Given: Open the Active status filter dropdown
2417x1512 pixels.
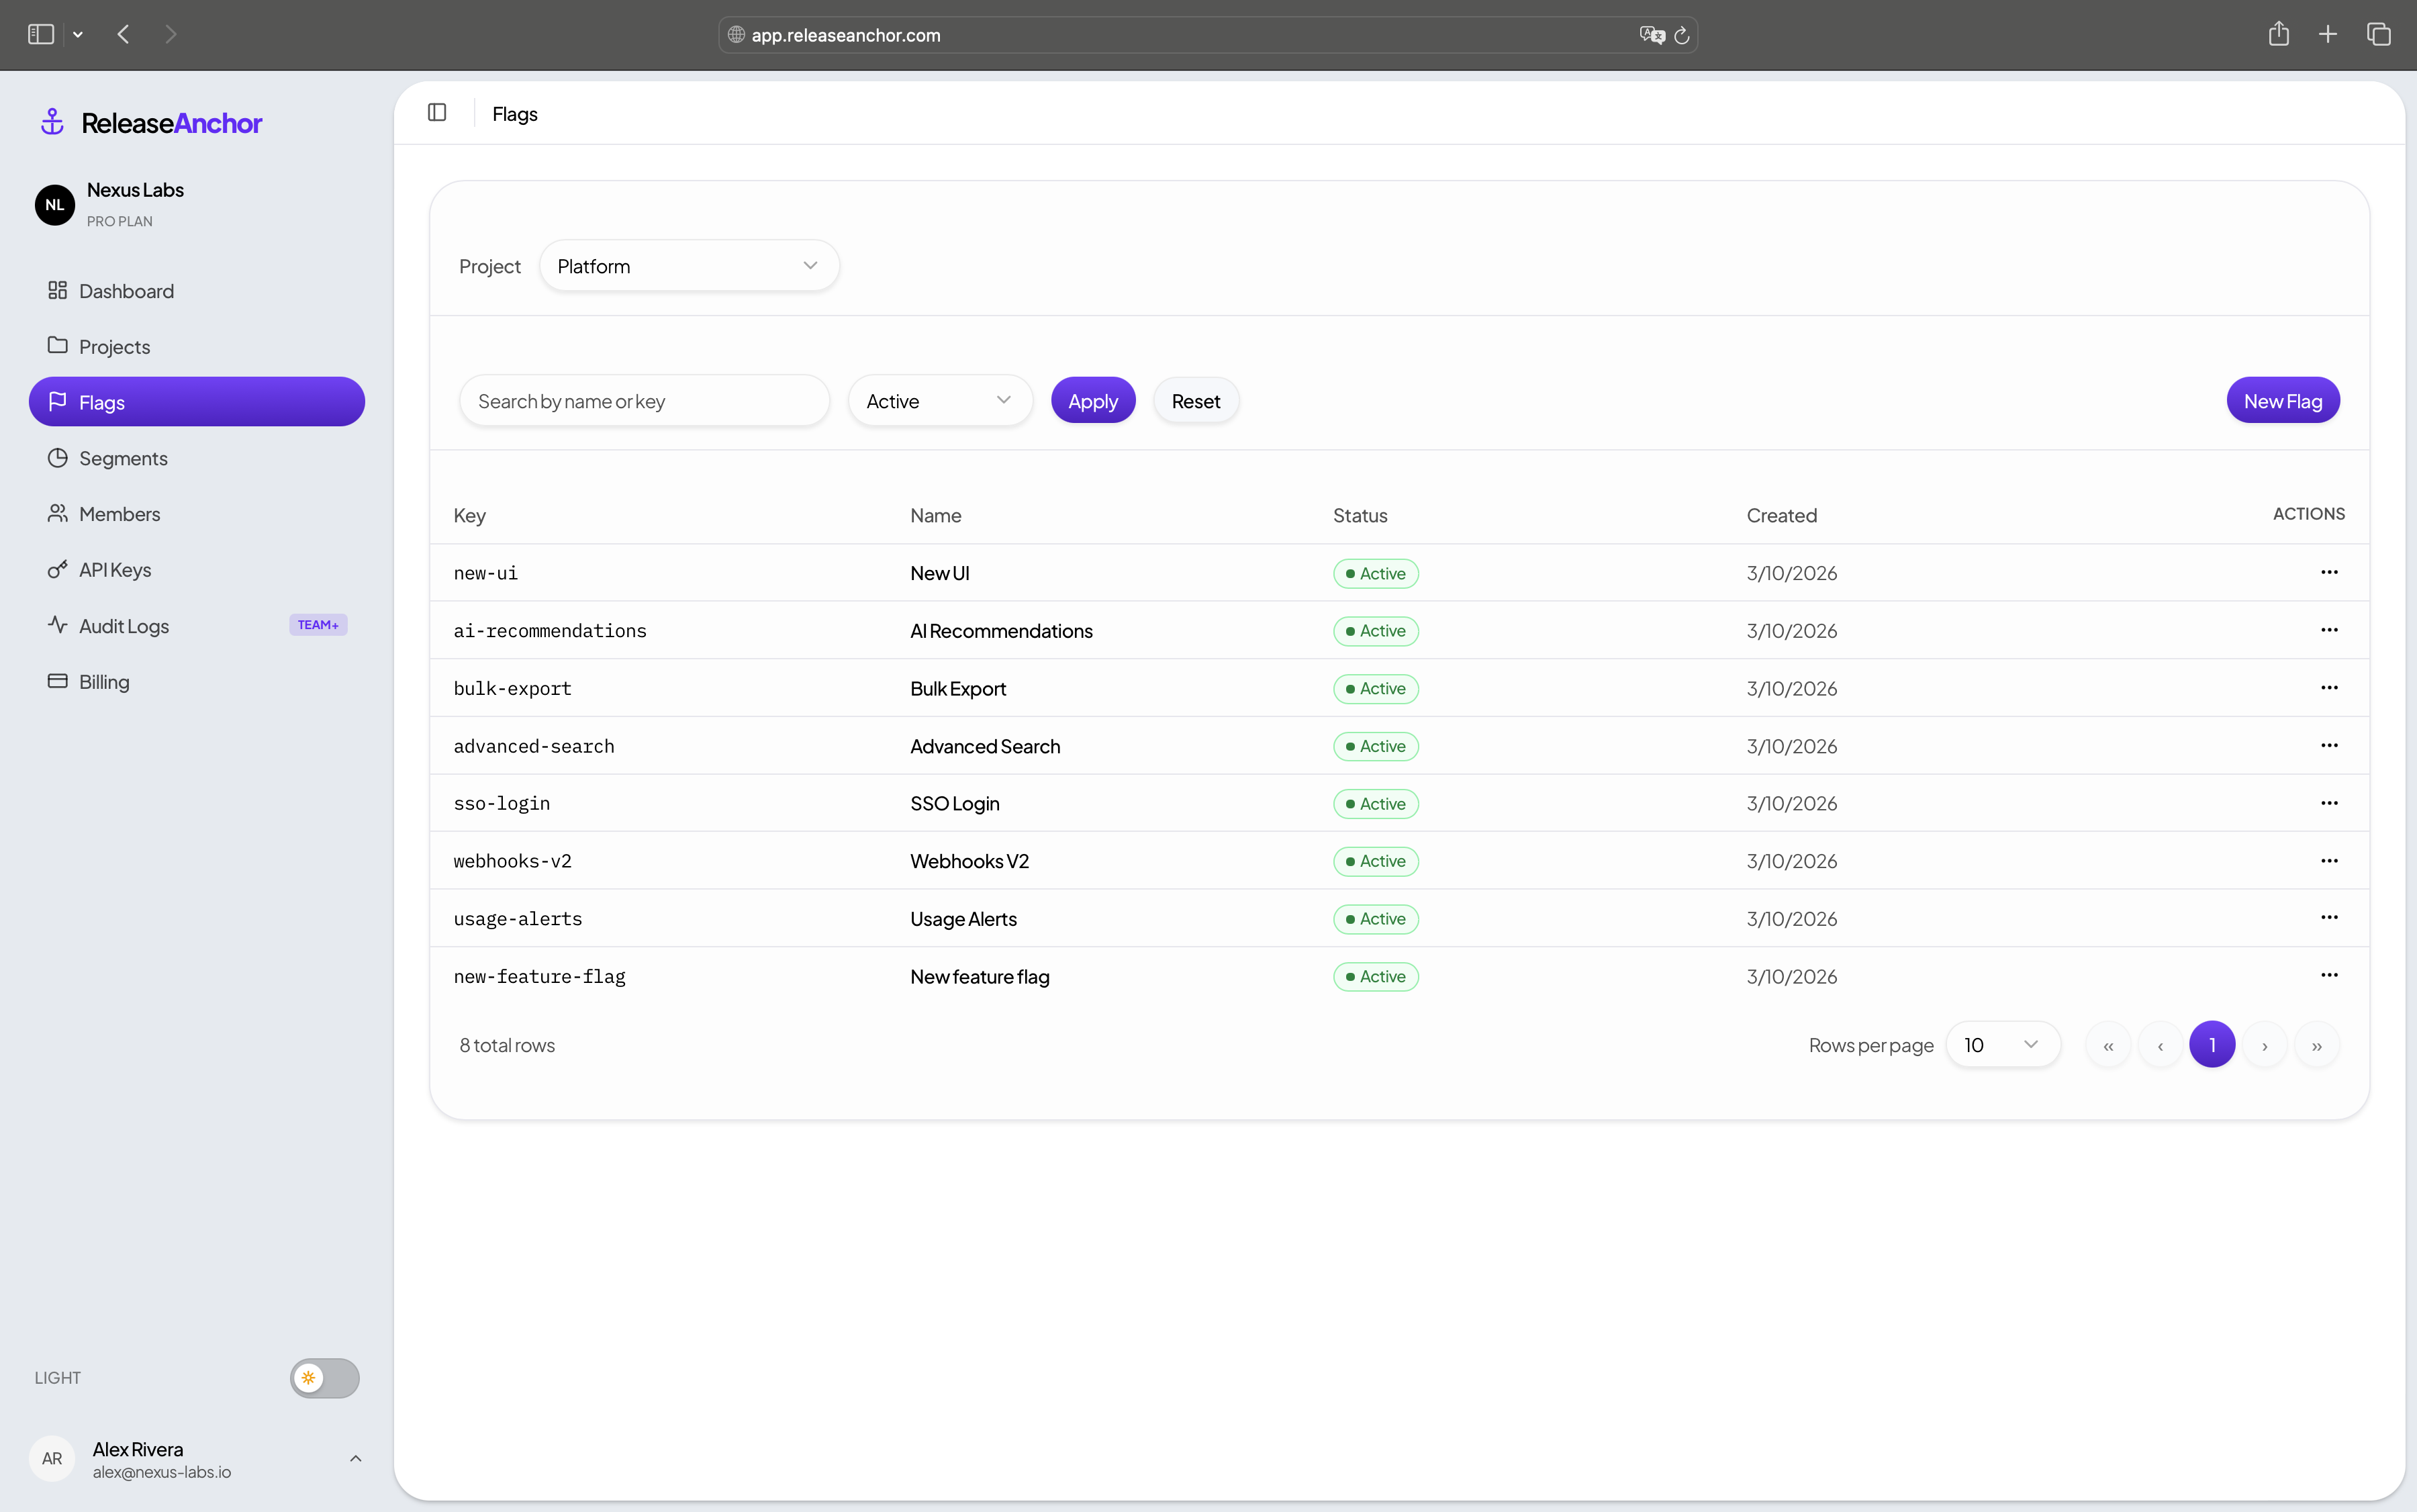Looking at the screenshot, I should (938, 401).
